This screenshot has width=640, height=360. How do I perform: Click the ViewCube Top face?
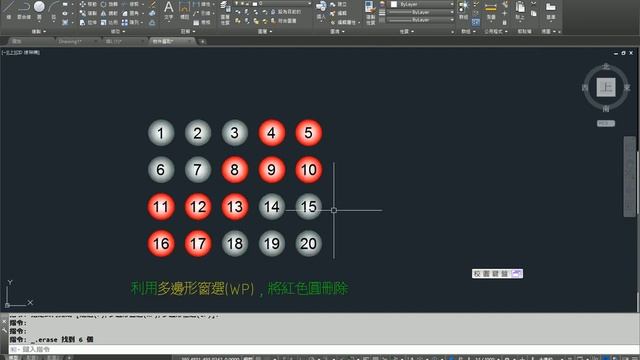[x=606, y=87]
